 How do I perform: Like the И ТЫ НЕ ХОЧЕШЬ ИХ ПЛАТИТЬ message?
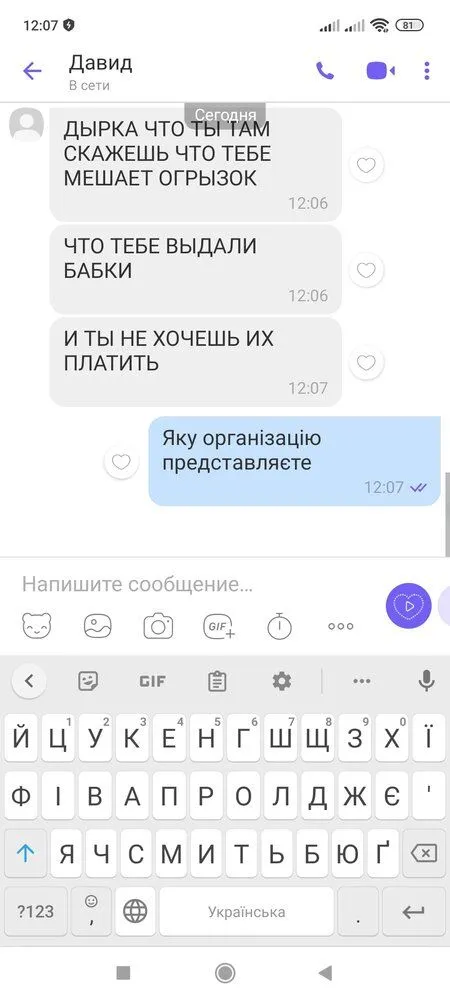(366, 363)
